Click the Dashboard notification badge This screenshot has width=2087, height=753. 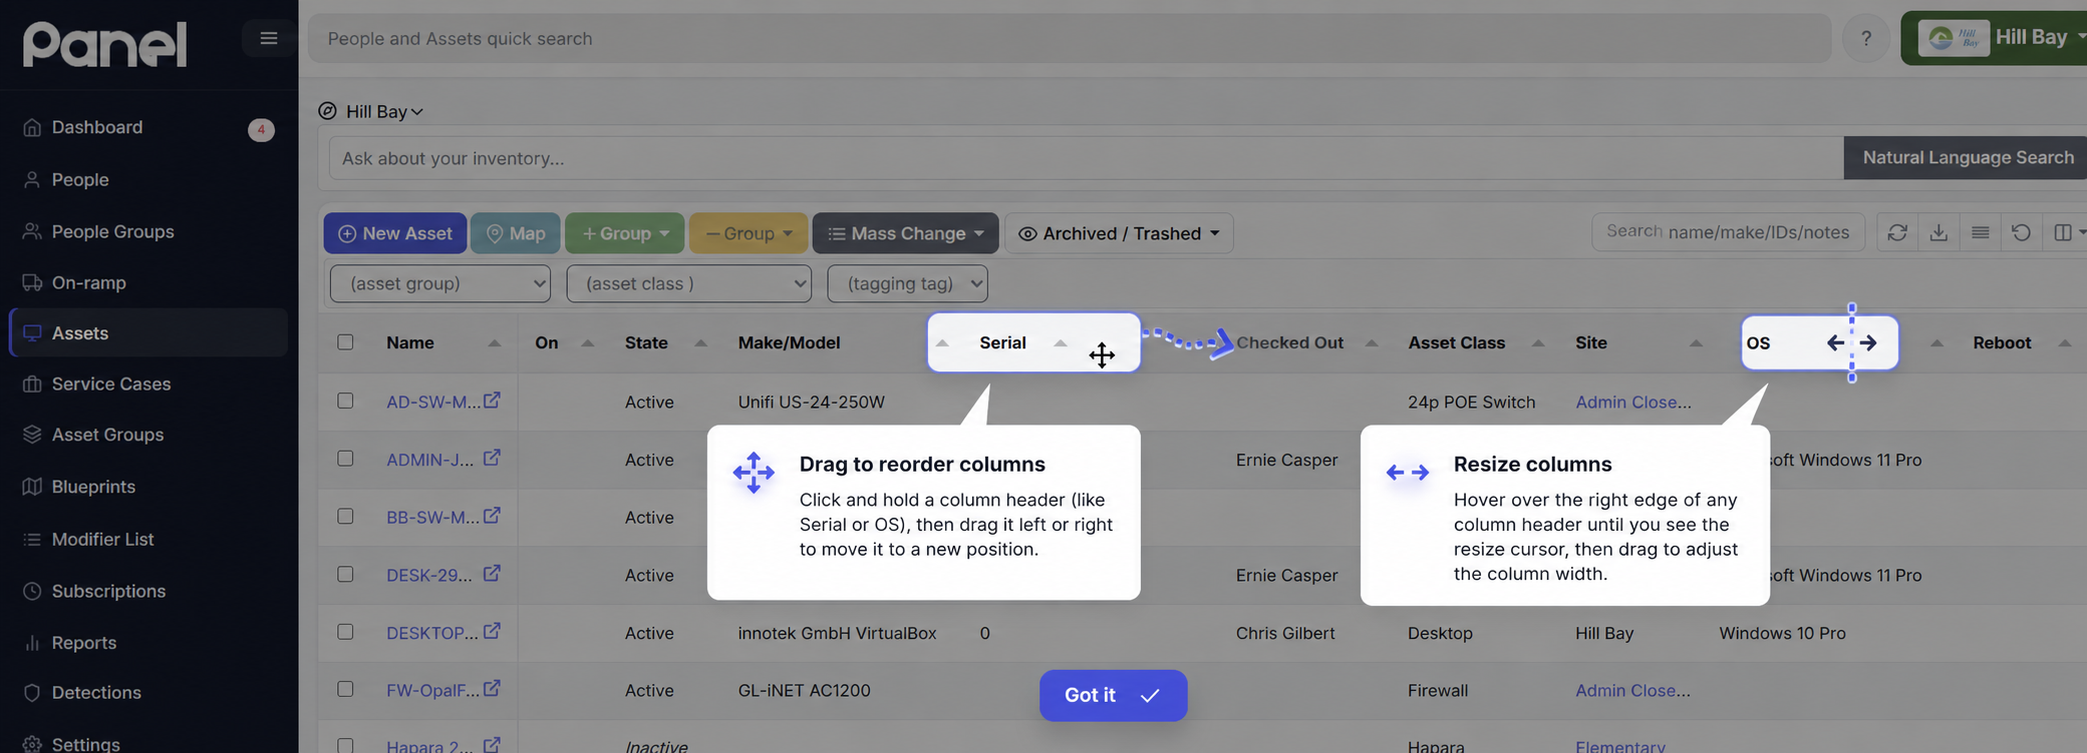261,130
